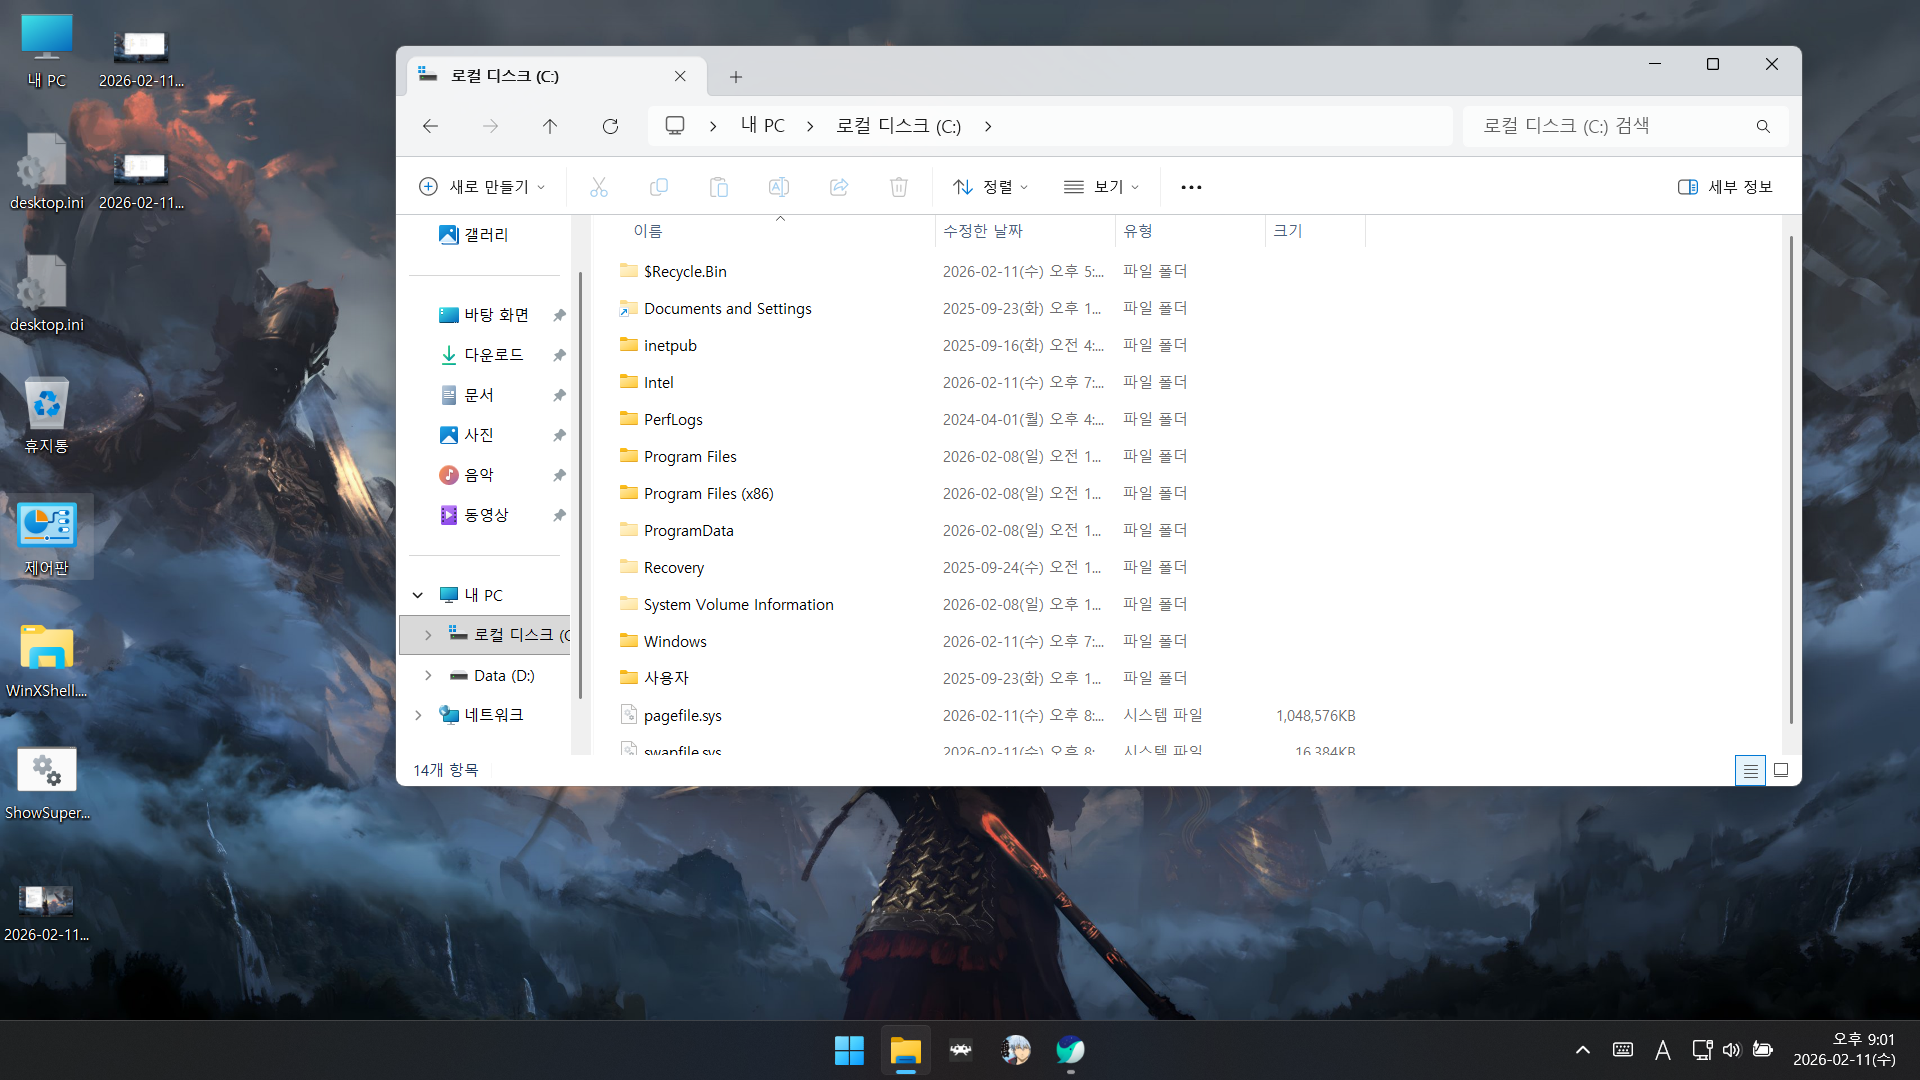Toggle the 세부 정보 details pane
The height and width of the screenshot is (1080, 1920).
1725,187
